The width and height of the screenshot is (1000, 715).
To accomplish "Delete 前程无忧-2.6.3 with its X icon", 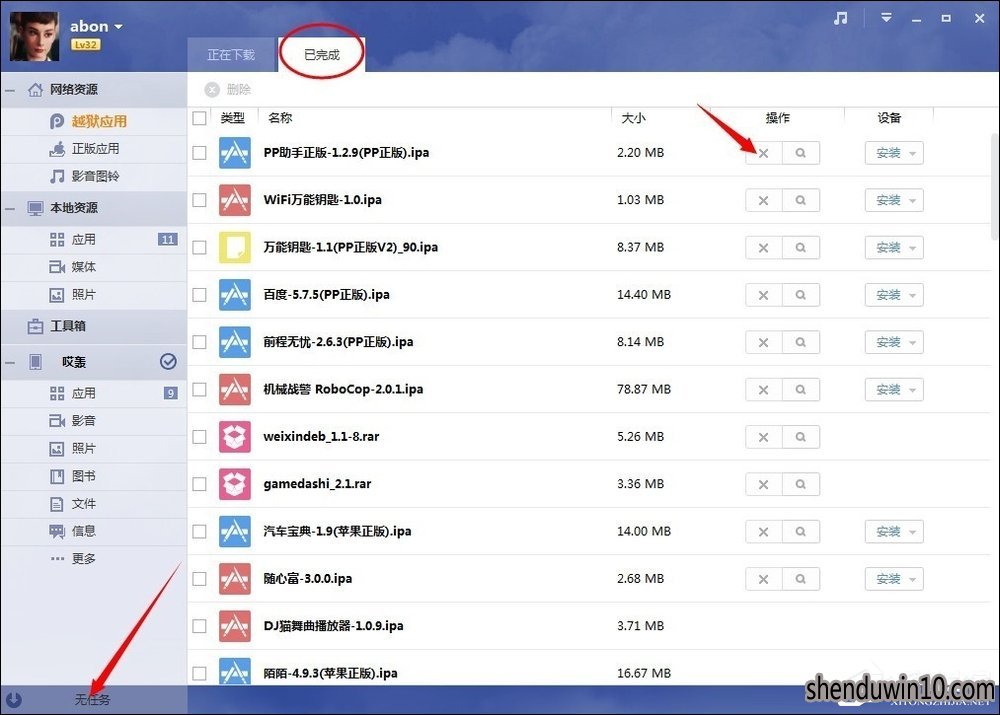I will 763,342.
